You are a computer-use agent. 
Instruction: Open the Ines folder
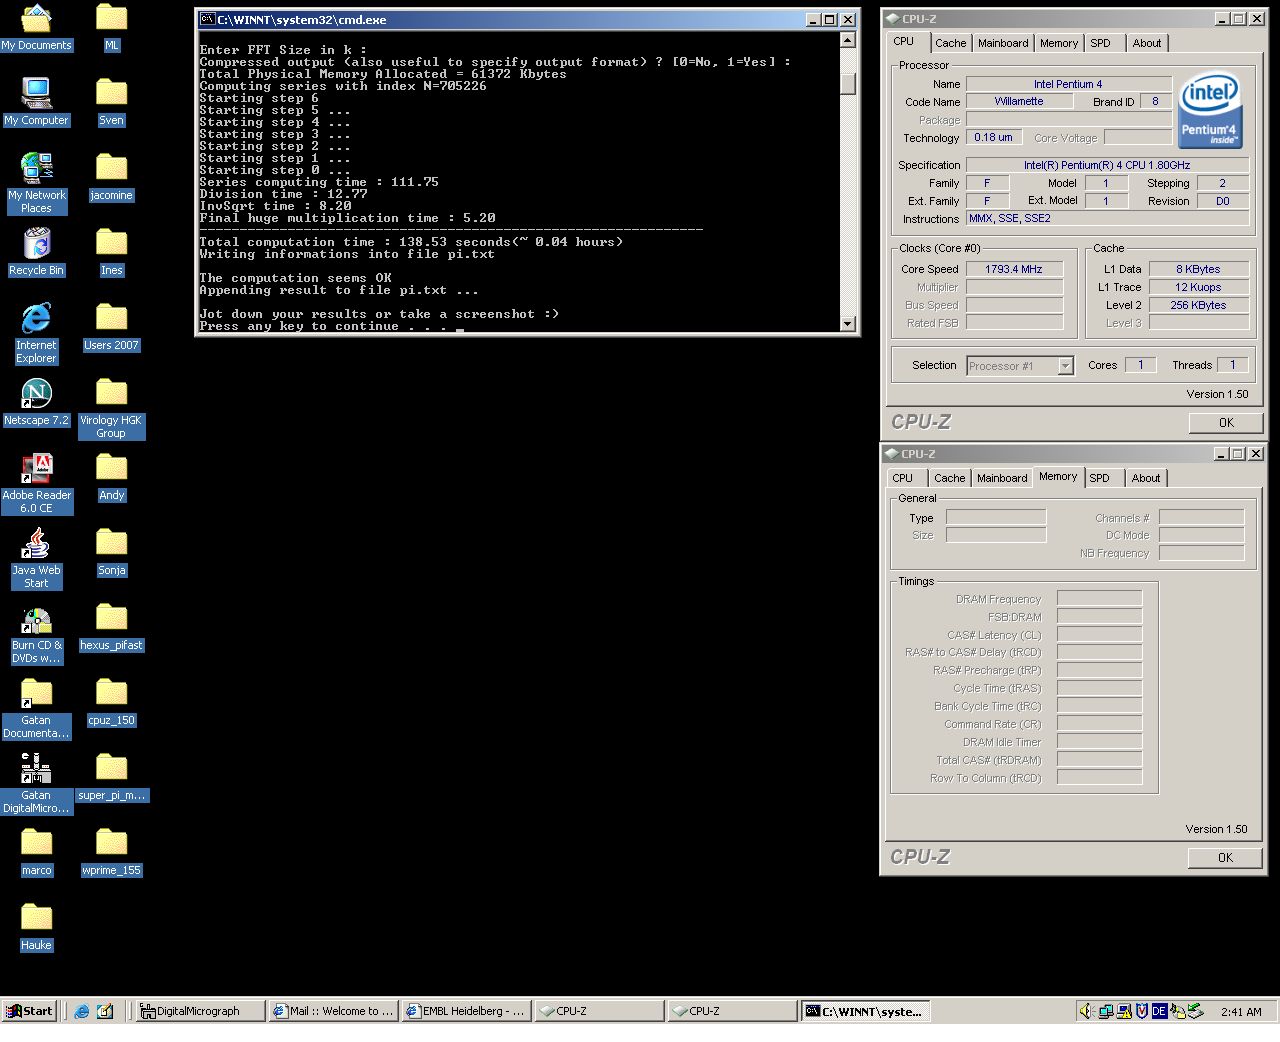pyautogui.click(x=111, y=251)
